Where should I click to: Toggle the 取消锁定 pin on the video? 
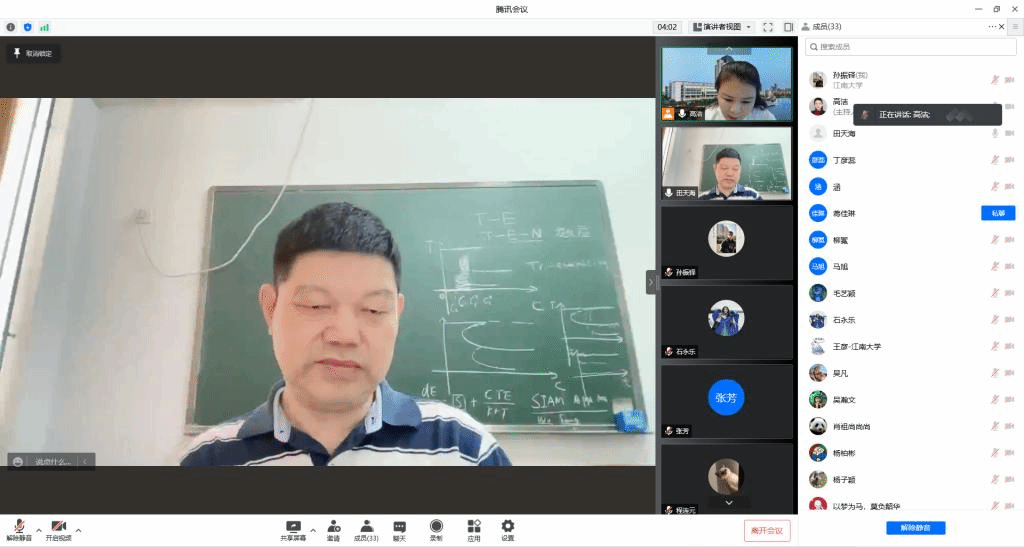[x=33, y=53]
